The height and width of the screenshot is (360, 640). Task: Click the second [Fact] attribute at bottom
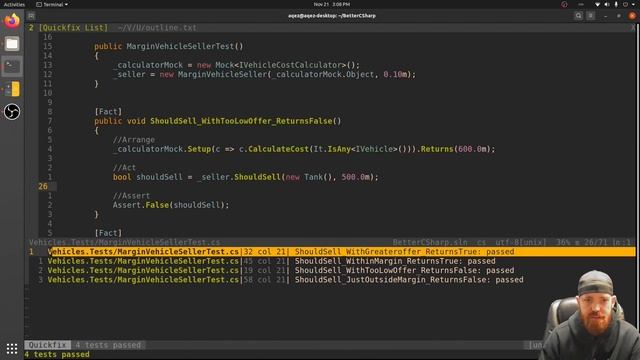(x=108, y=233)
